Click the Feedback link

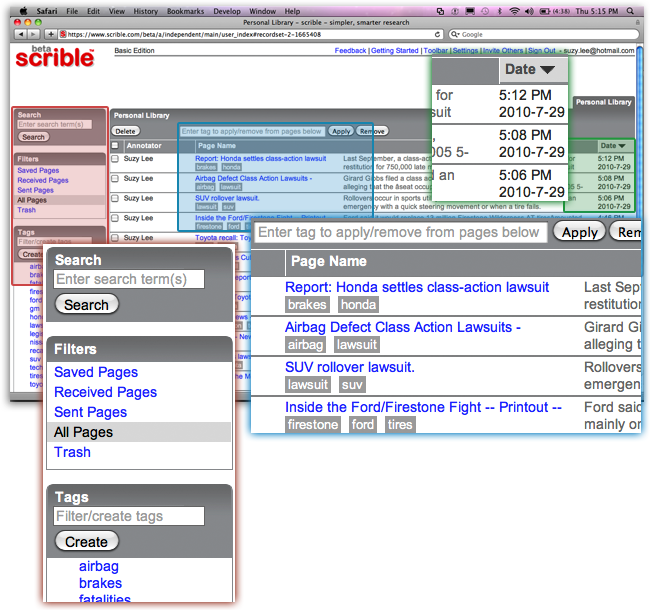pos(350,51)
